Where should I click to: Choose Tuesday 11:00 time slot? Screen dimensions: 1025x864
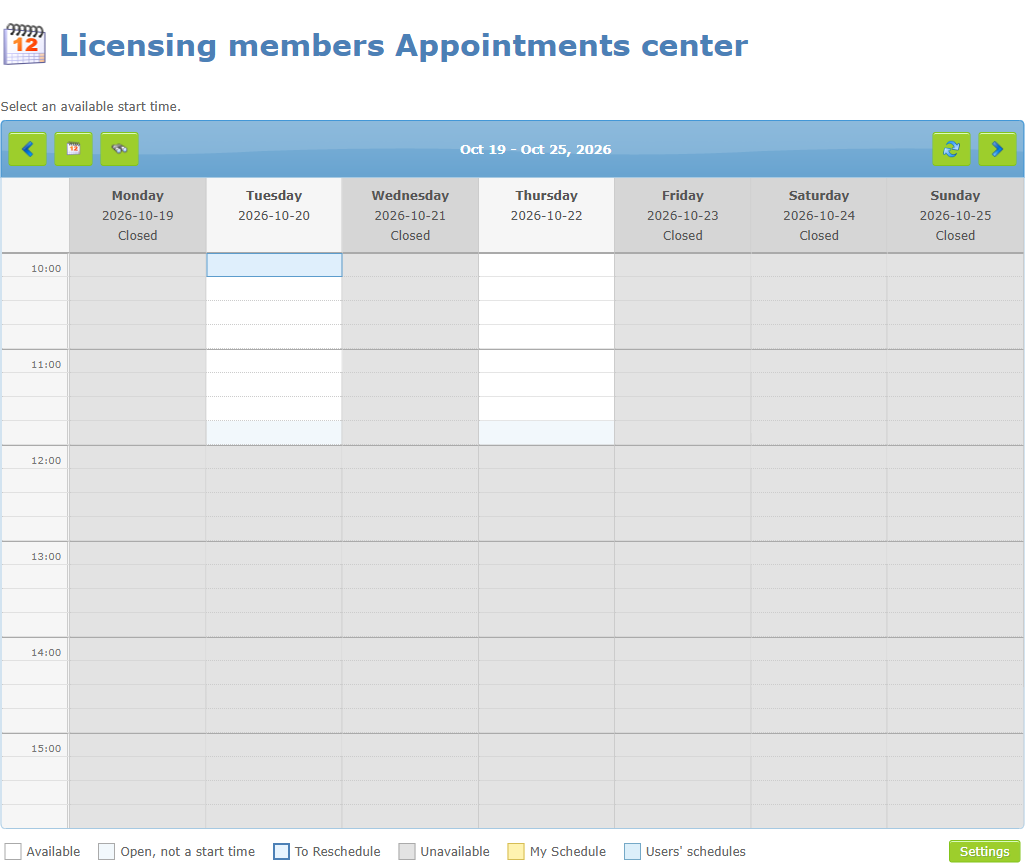(274, 361)
